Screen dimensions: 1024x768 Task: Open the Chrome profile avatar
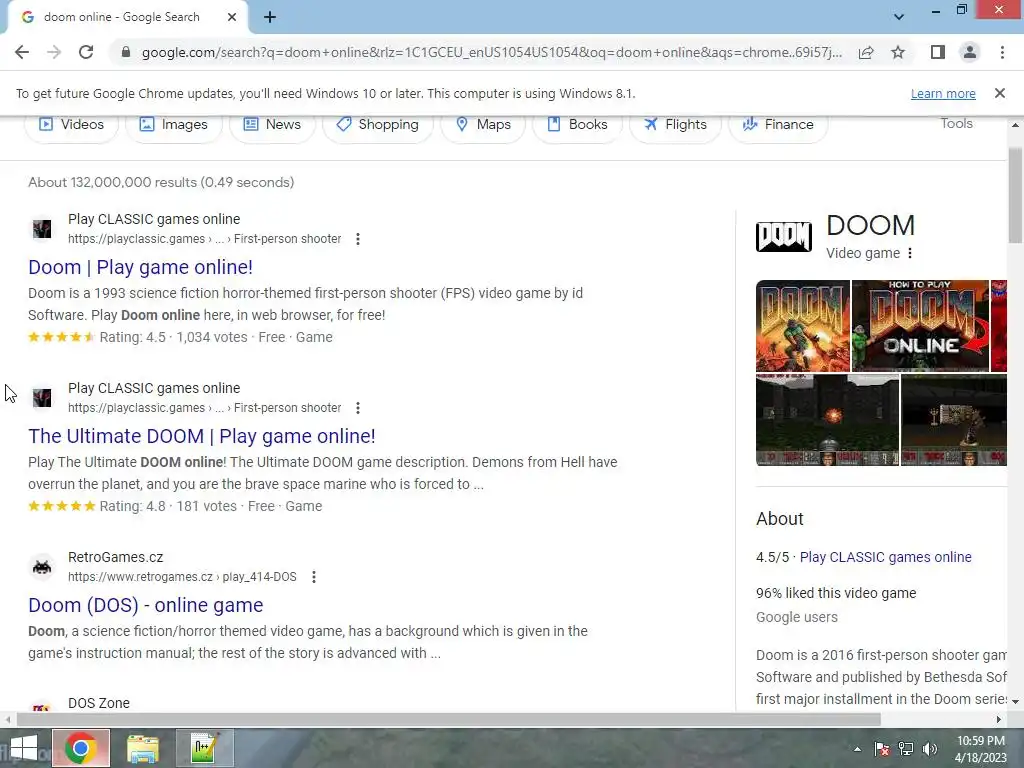(970, 52)
